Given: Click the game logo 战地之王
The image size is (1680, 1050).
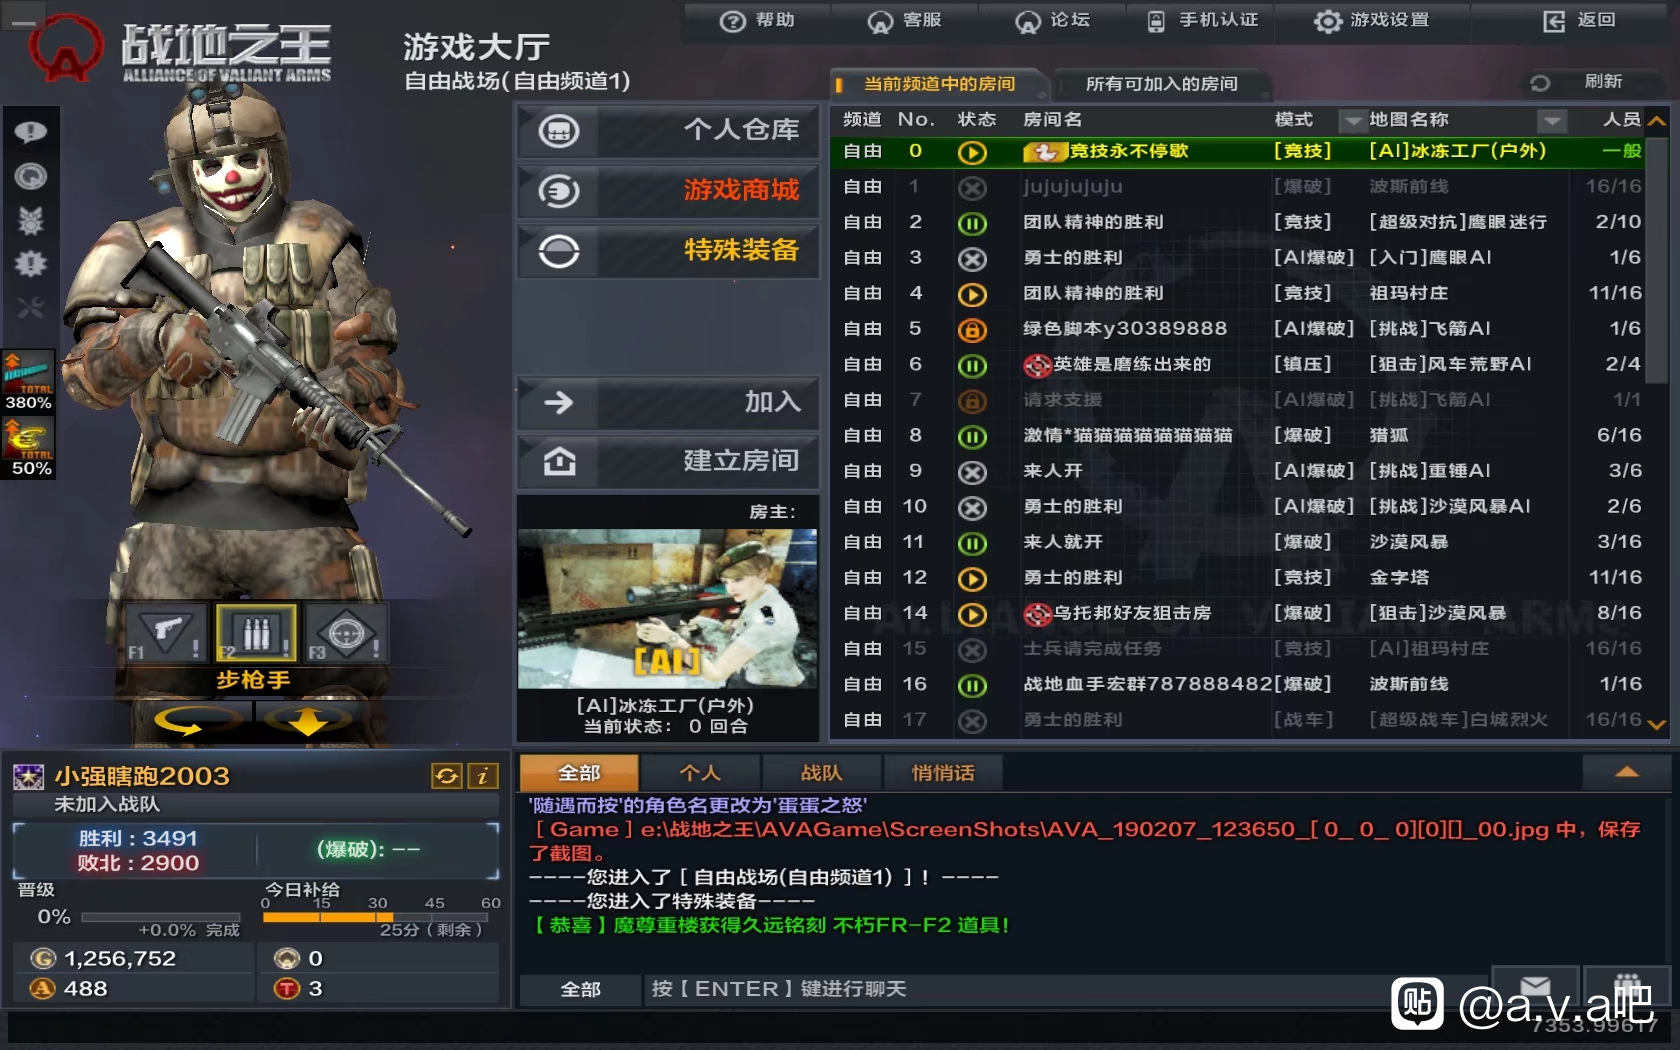Looking at the screenshot, I should tap(180, 49).
